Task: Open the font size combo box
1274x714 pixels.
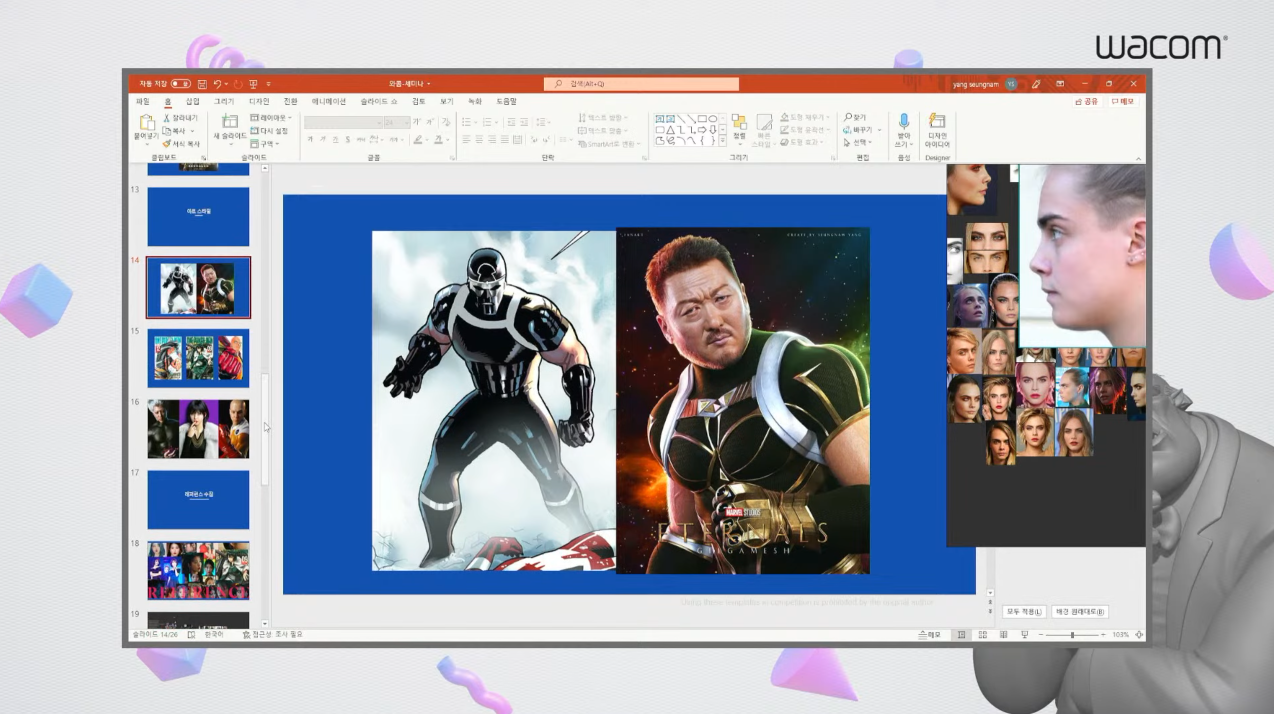Action: (x=397, y=123)
